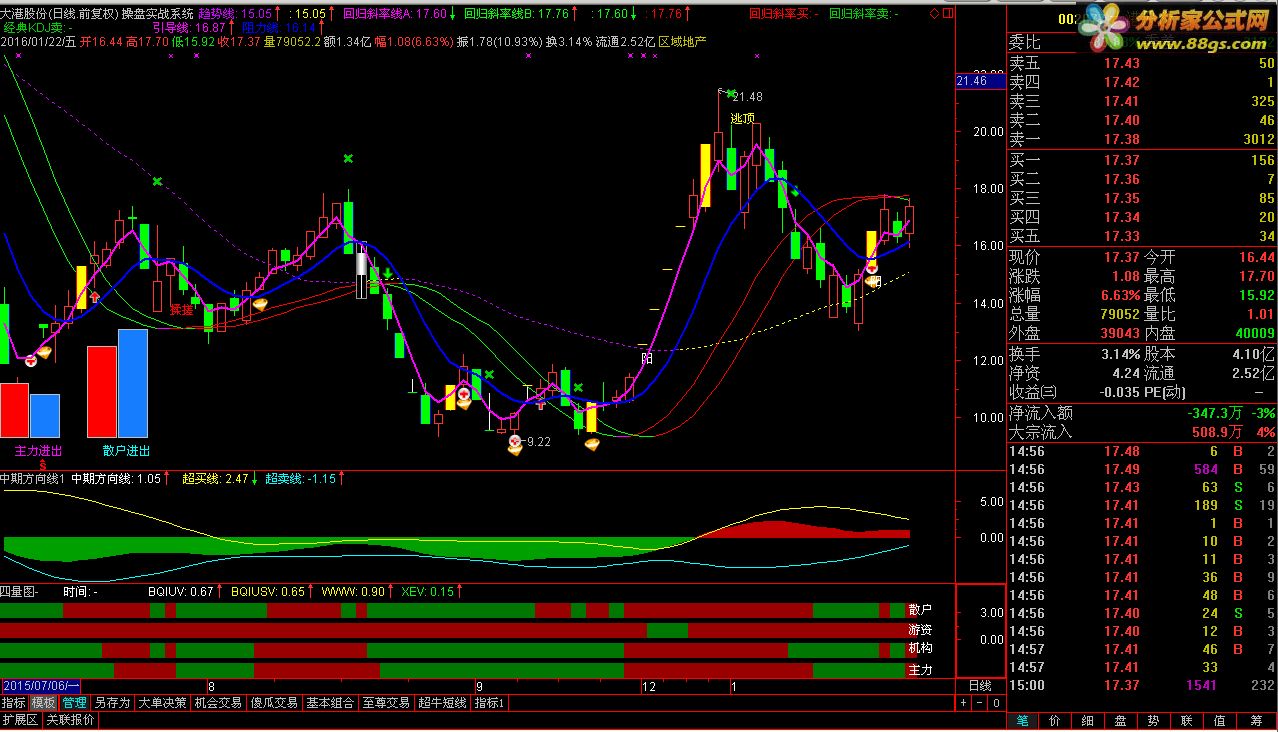
Task: Click the 委比 label in the quote panel
Action: [x=1024, y=43]
